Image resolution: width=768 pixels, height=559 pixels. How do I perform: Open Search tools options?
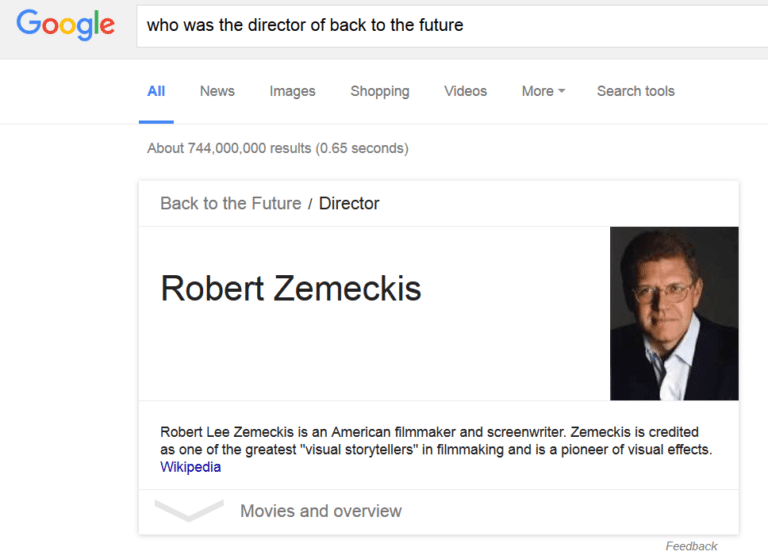(635, 91)
